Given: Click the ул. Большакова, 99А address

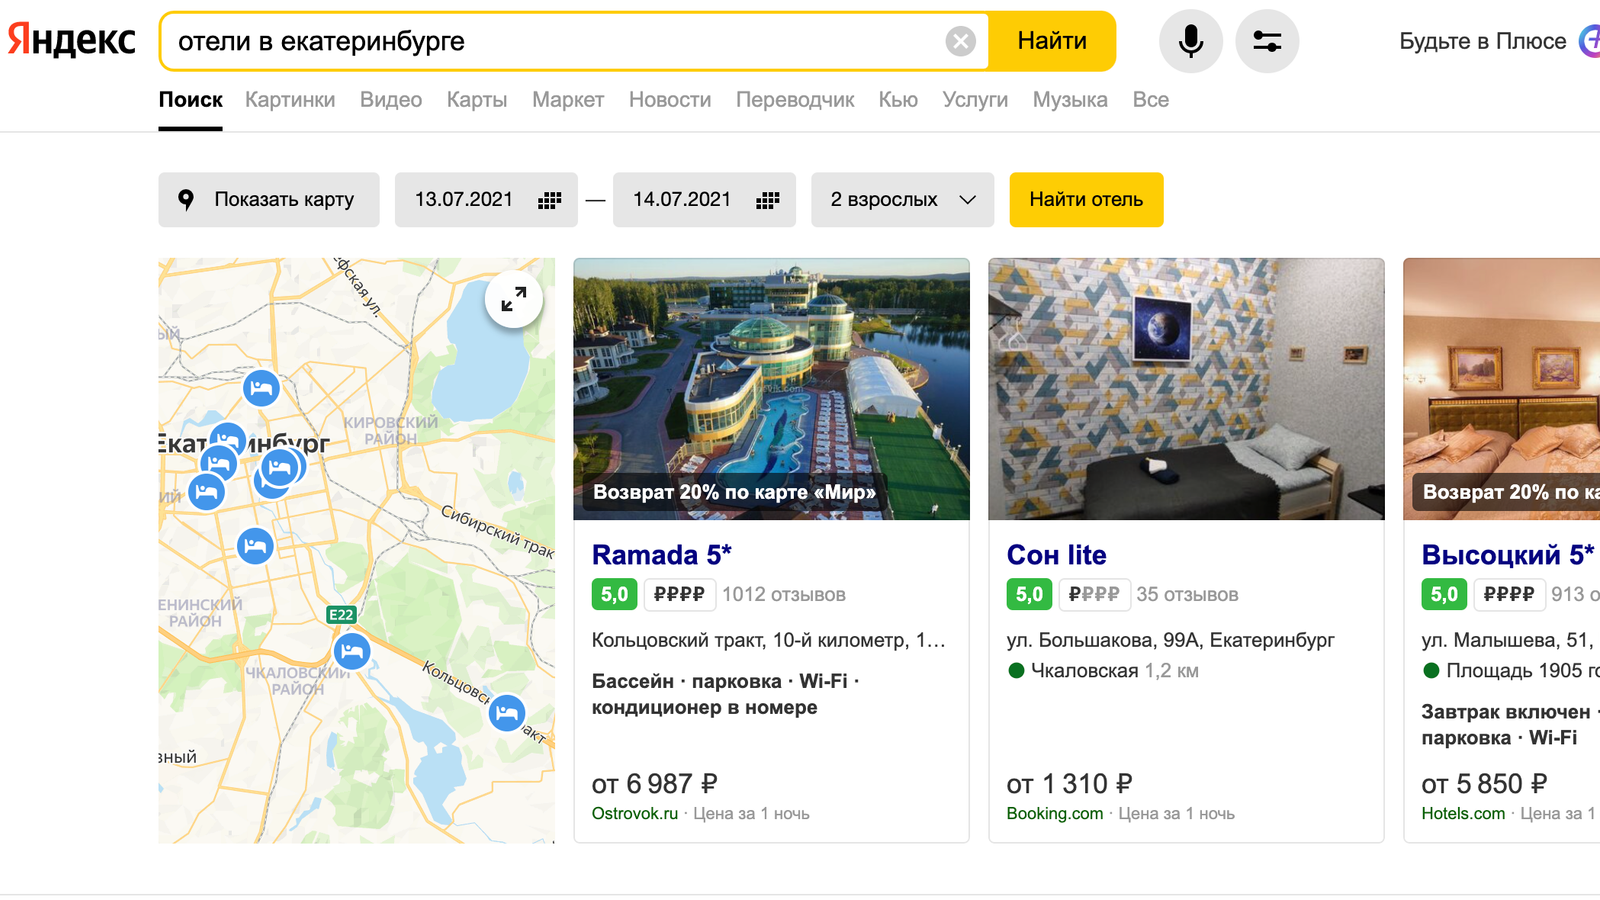Looking at the screenshot, I should (1171, 640).
